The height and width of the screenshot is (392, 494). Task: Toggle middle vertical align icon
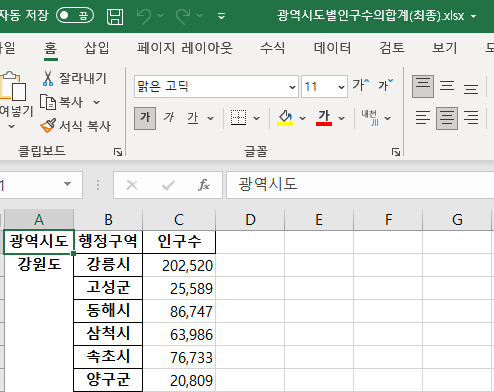pos(447,86)
